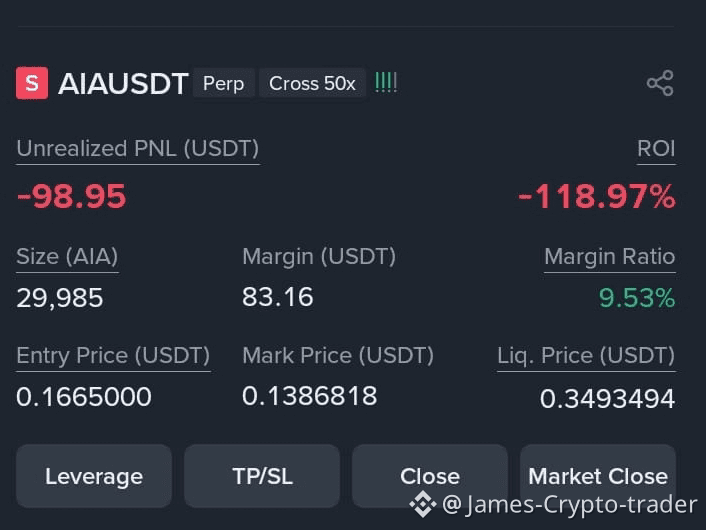Click the Binance logo watermark
706x530 pixels.
(x=422, y=504)
